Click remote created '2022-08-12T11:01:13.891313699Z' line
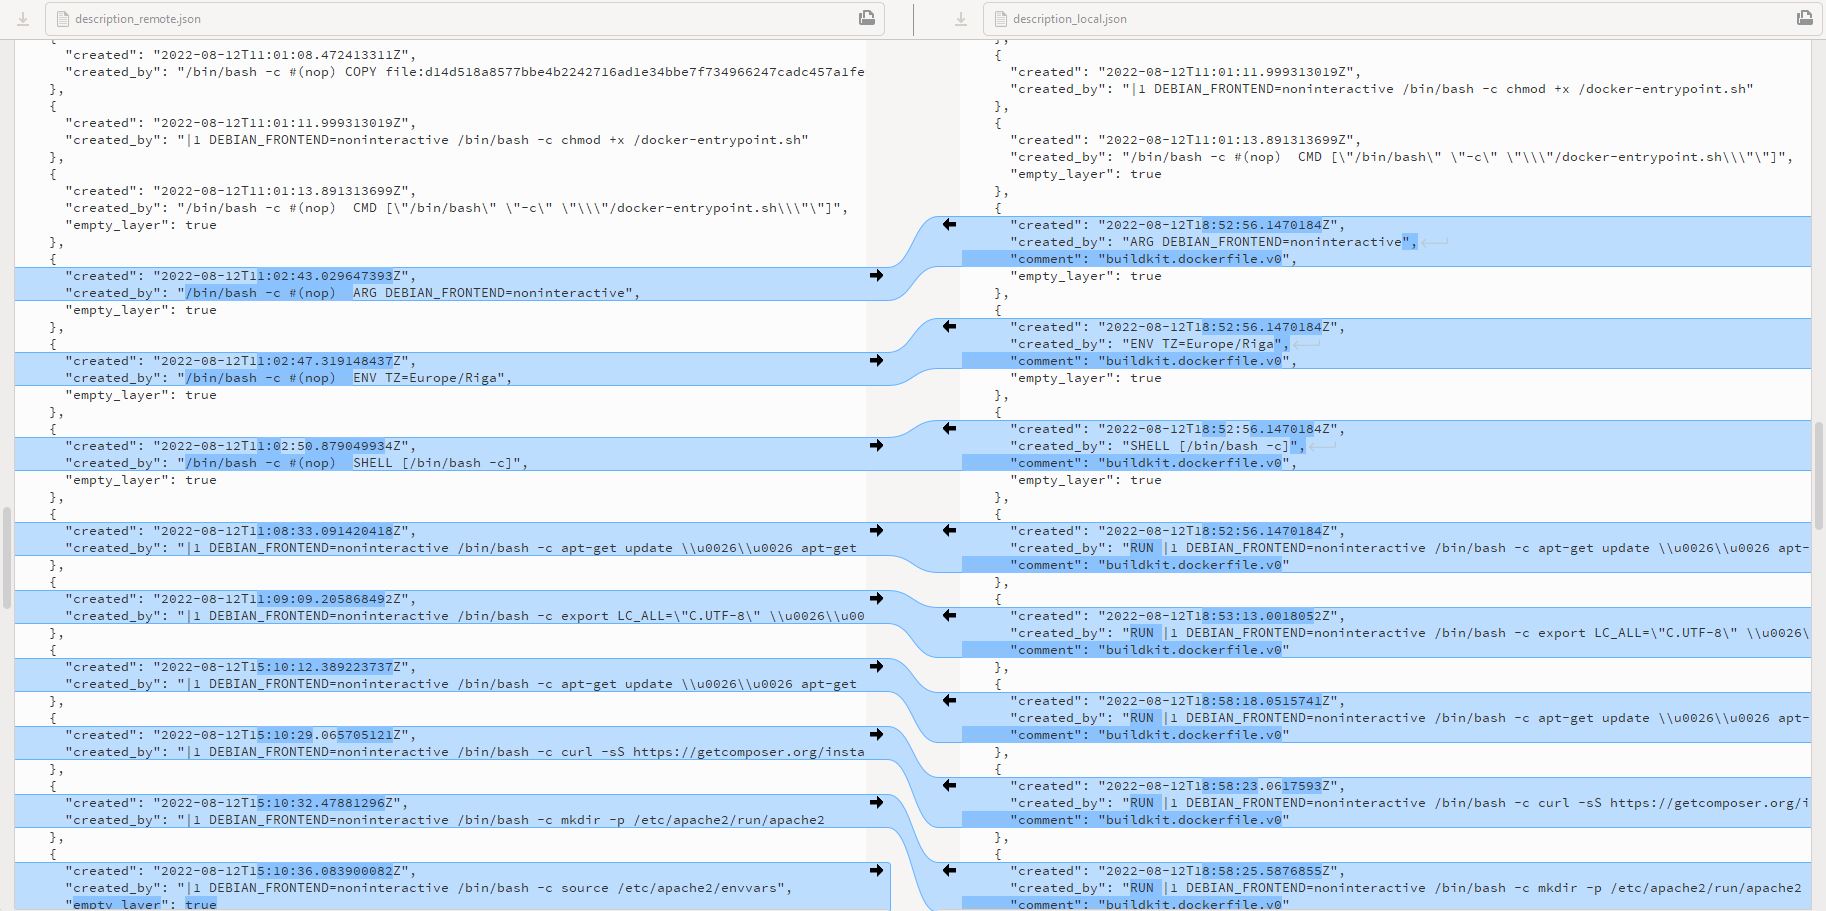 [x=240, y=191]
